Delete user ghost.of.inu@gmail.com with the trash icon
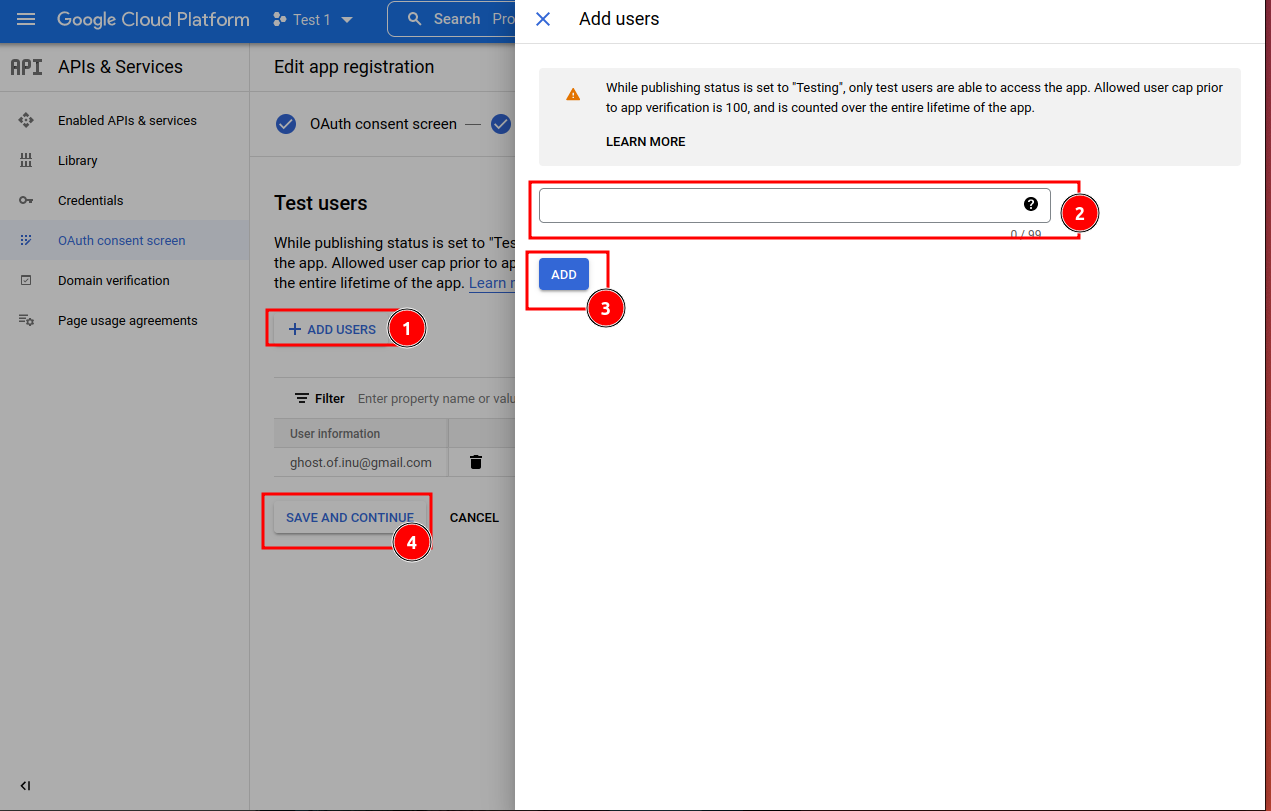Screen dimensions: 1271x811 476,462
